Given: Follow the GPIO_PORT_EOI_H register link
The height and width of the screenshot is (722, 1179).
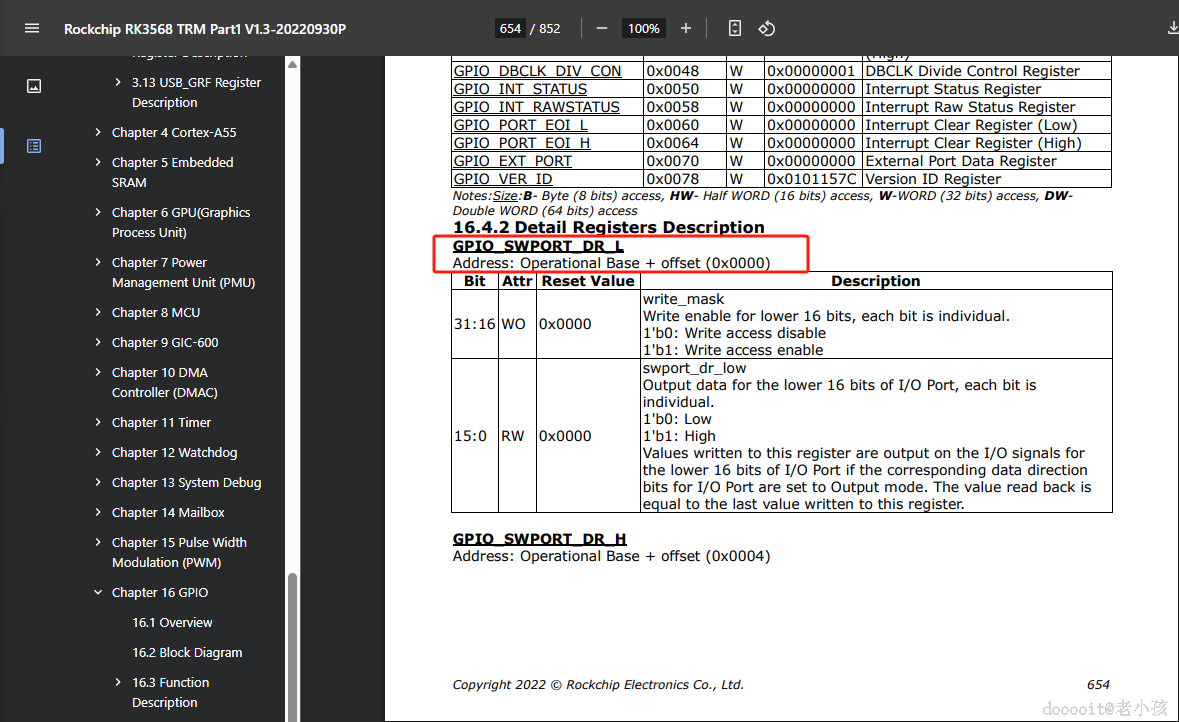Looking at the screenshot, I should 522,143.
